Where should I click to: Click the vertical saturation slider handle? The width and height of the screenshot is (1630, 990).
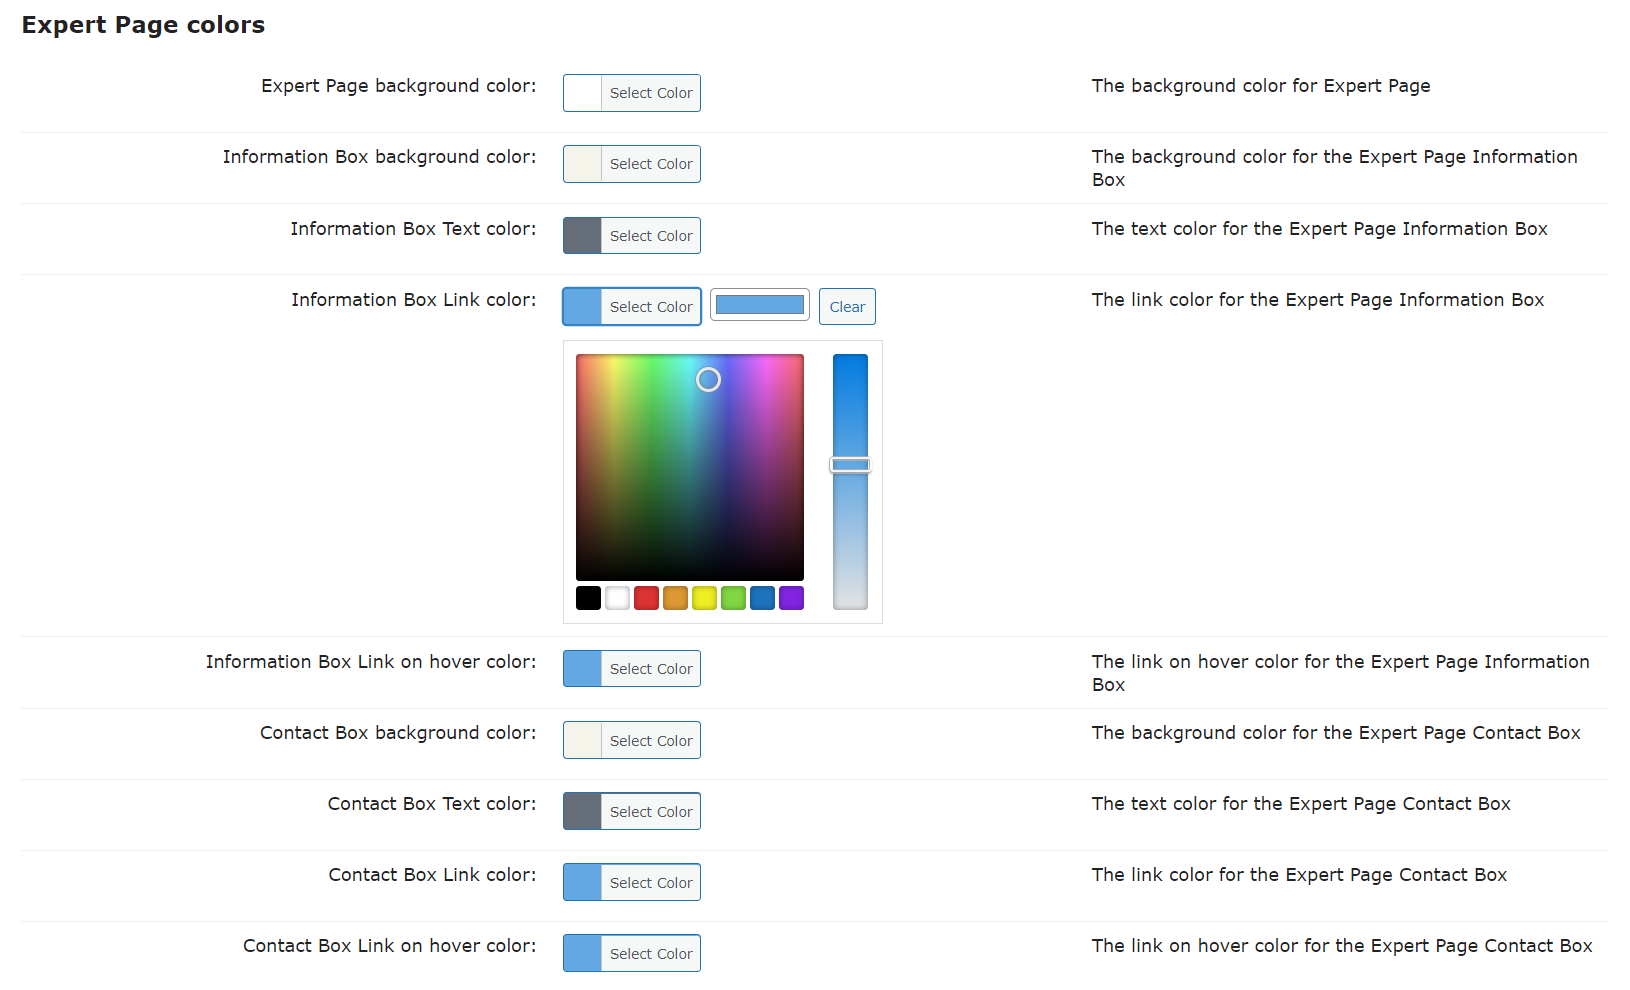click(850, 465)
